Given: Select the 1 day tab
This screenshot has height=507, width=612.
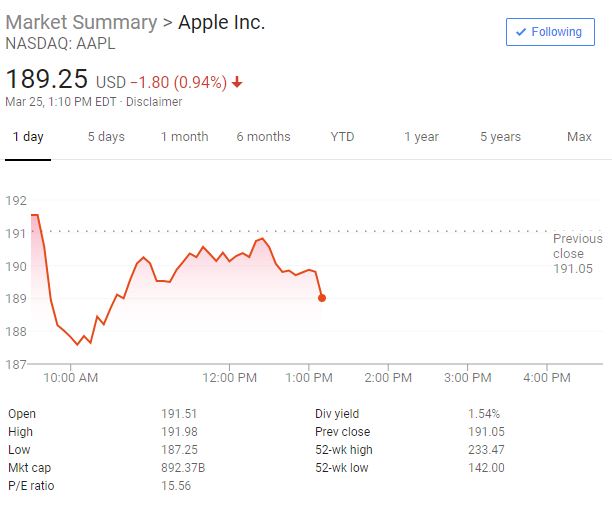Looking at the screenshot, I should tap(28, 137).
